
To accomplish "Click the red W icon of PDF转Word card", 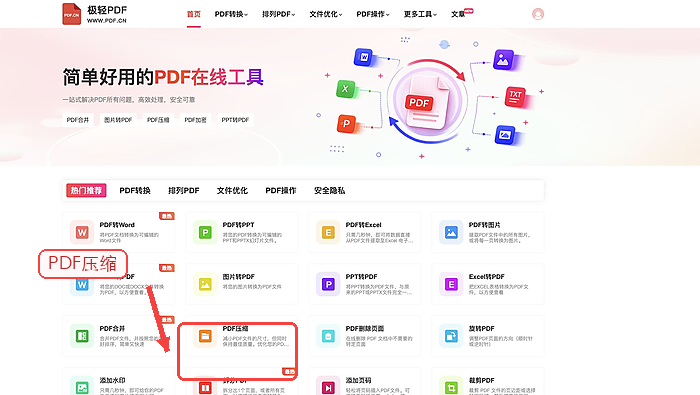I will (82, 232).
